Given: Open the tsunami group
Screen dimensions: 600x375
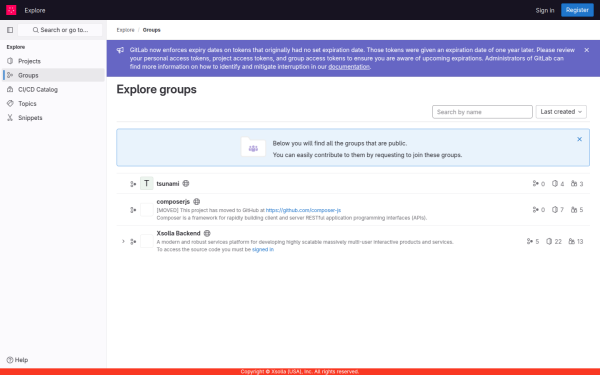Looking at the screenshot, I should coord(168,184).
